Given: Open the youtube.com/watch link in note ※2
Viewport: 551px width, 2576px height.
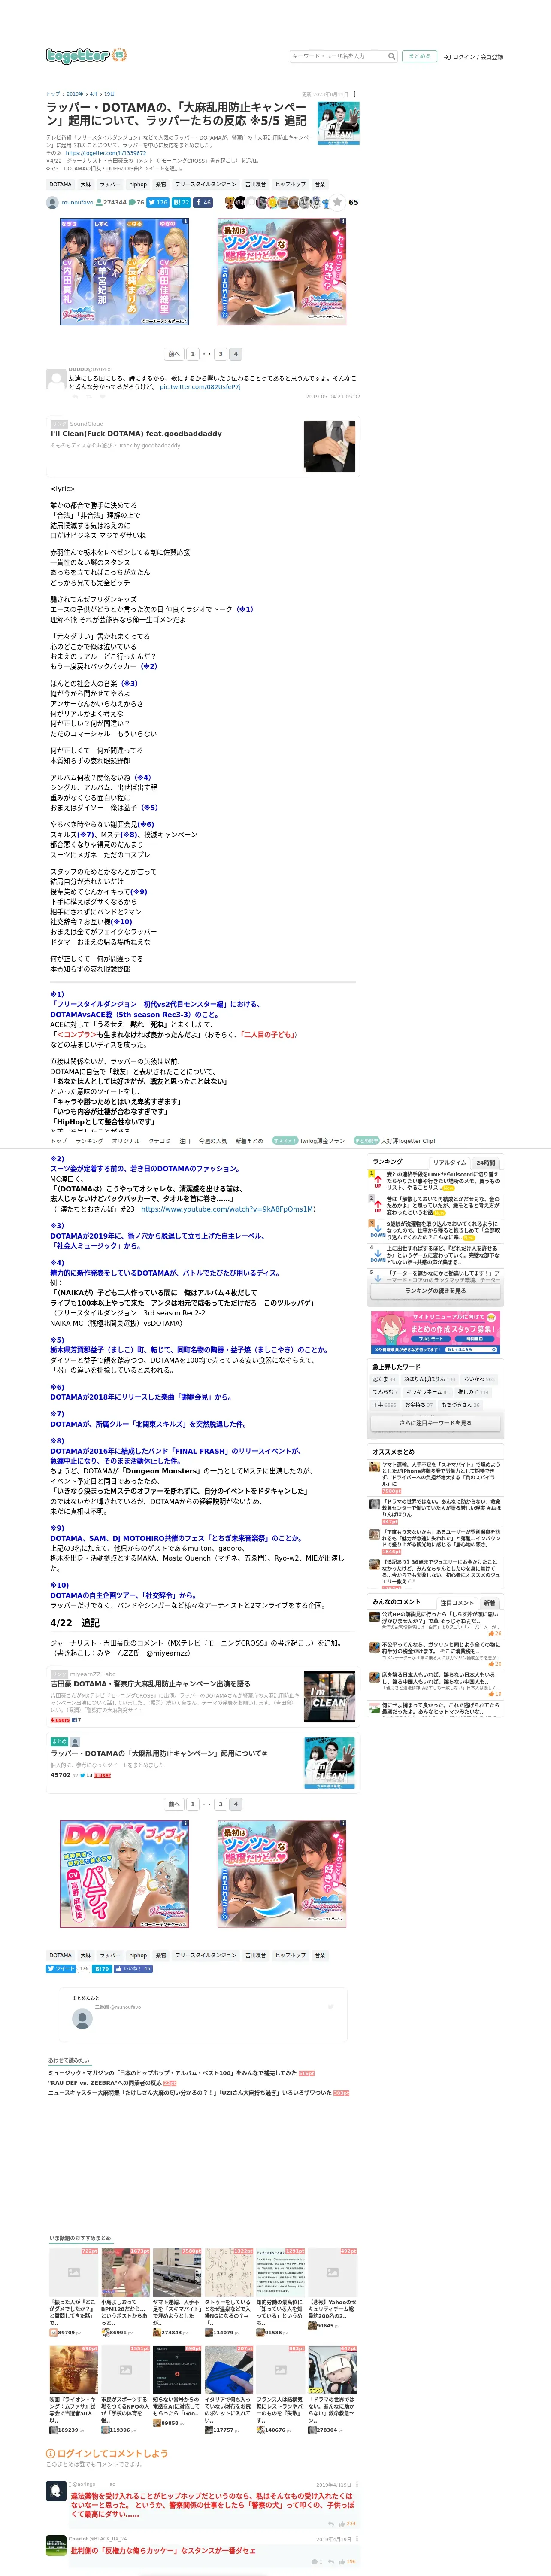Looking at the screenshot, I should pos(228,1209).
